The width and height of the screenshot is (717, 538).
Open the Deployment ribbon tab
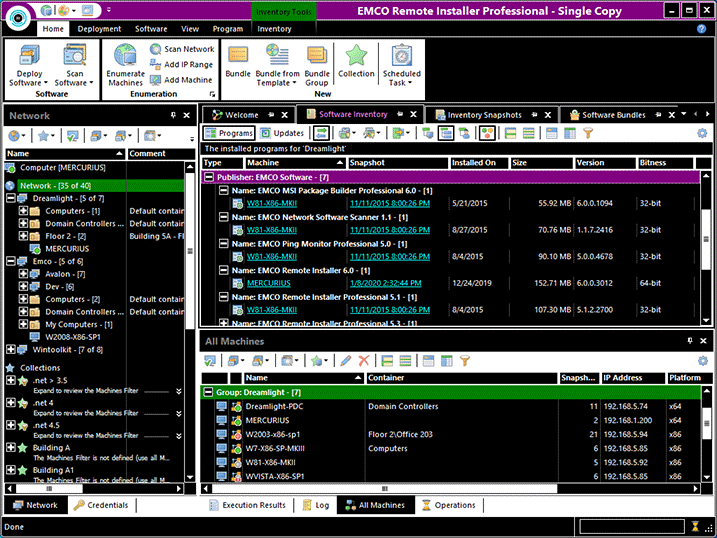pyautogui.click(x=99, y=29)
